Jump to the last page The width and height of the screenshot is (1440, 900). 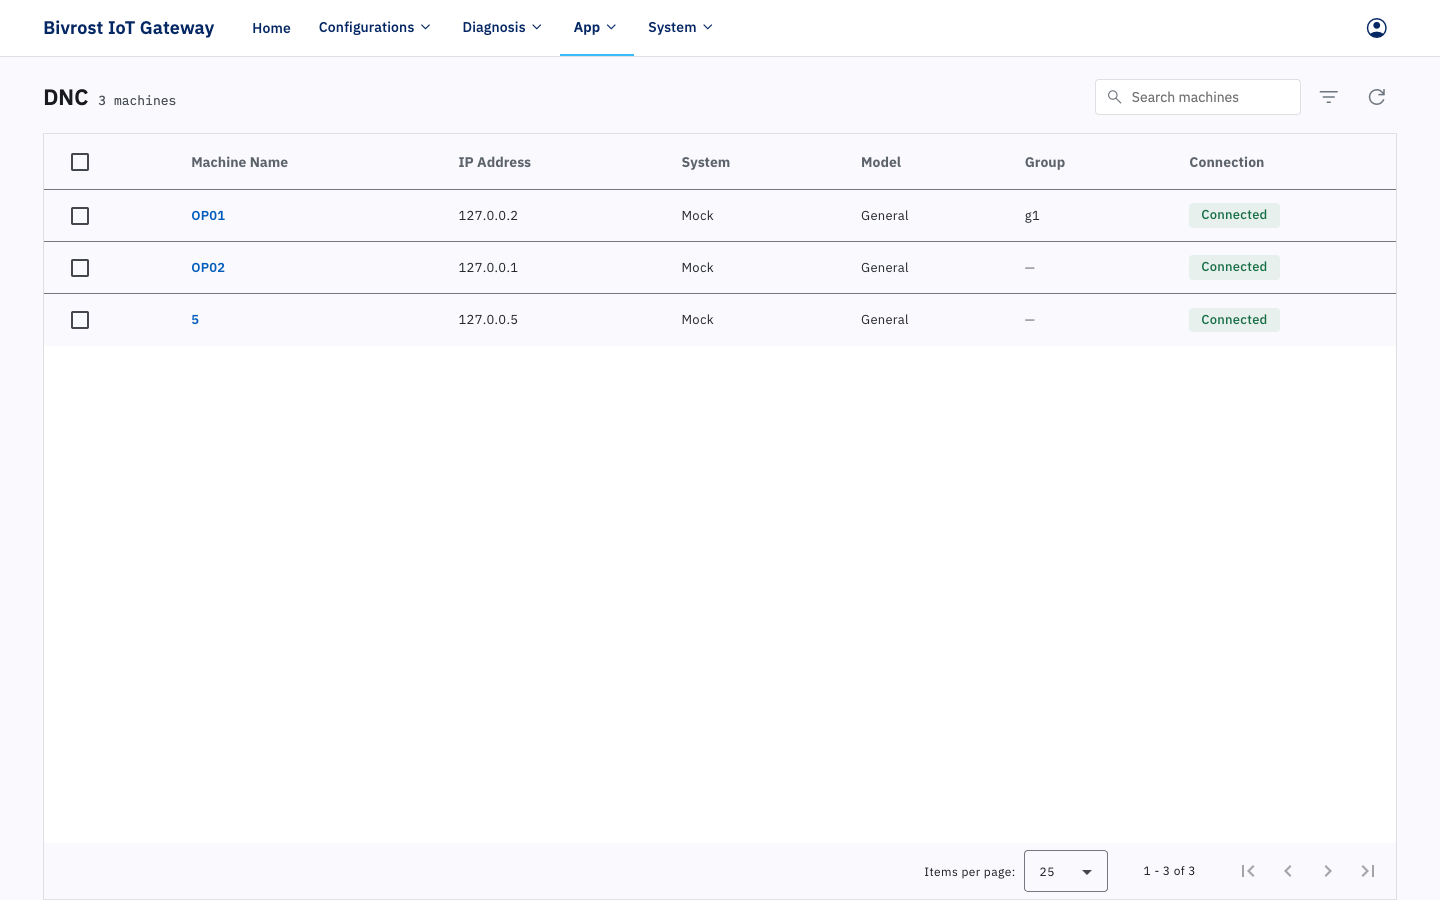pos(1368,871)
